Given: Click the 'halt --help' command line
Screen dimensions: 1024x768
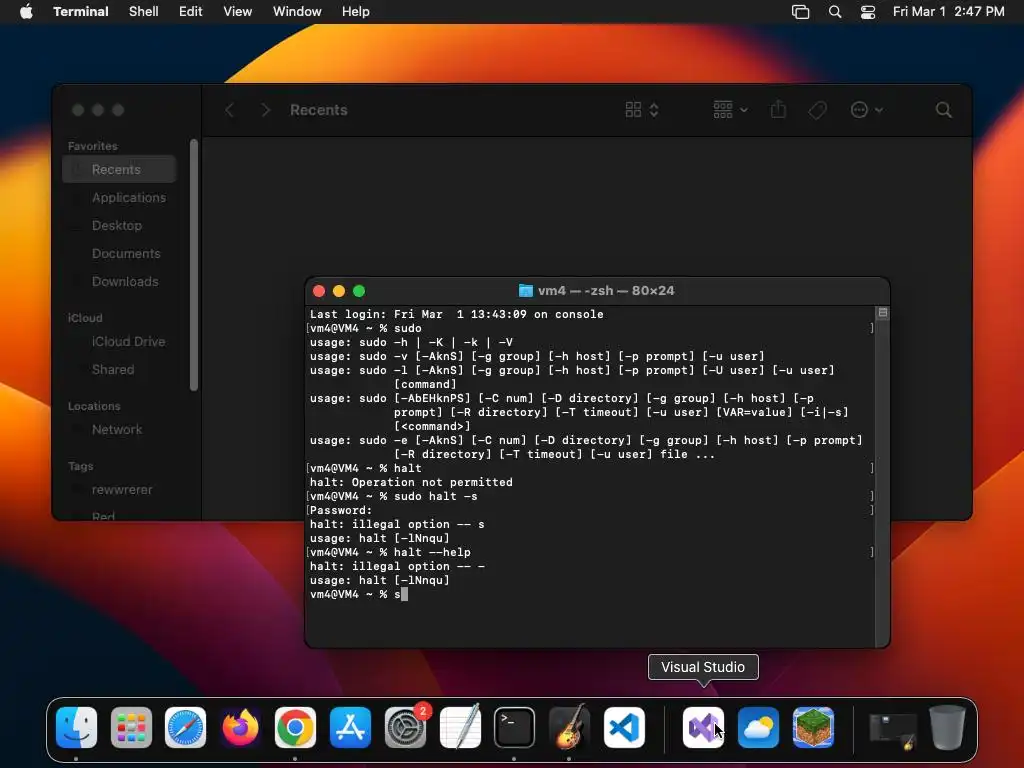Looking at the screenshot, I should [x=390, y=552].
